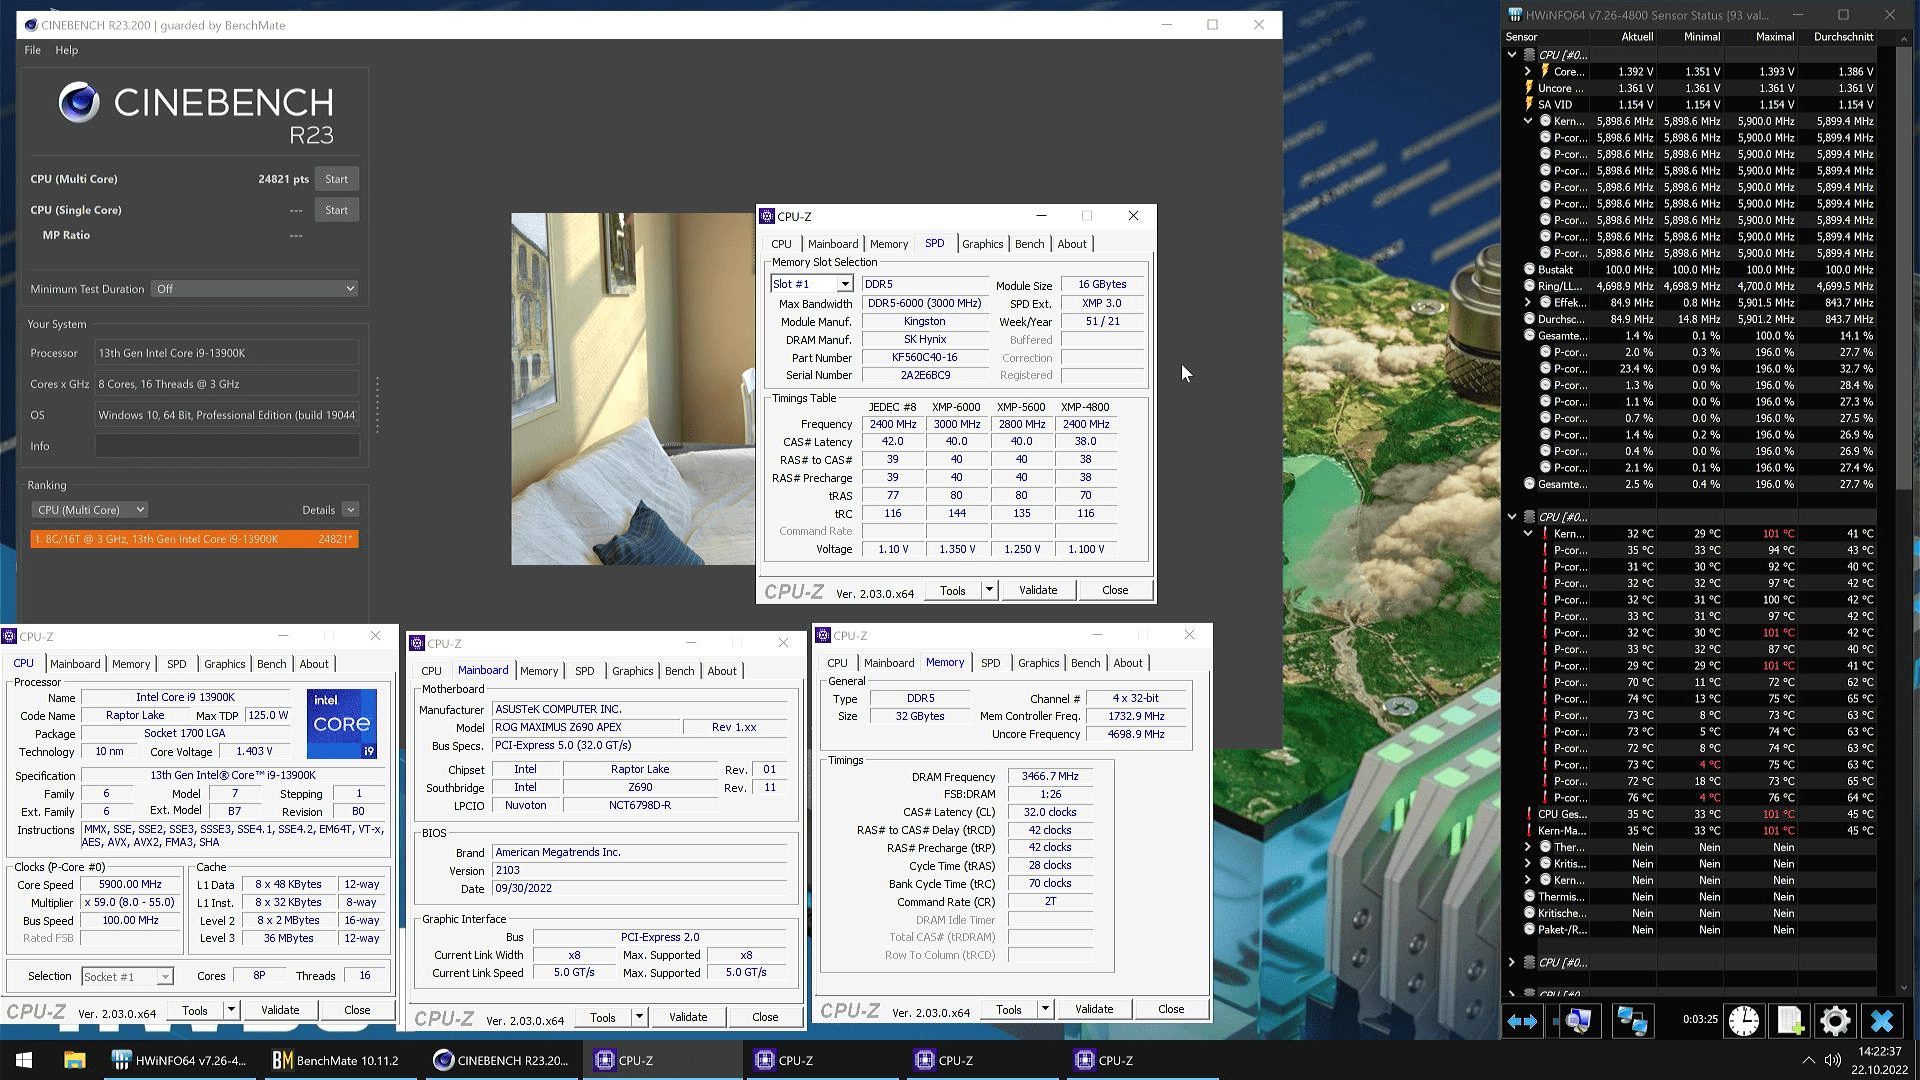Switch to Graphics tab in SPD window
Viewport: 1920px width, 1080px height.
[982, 244]
